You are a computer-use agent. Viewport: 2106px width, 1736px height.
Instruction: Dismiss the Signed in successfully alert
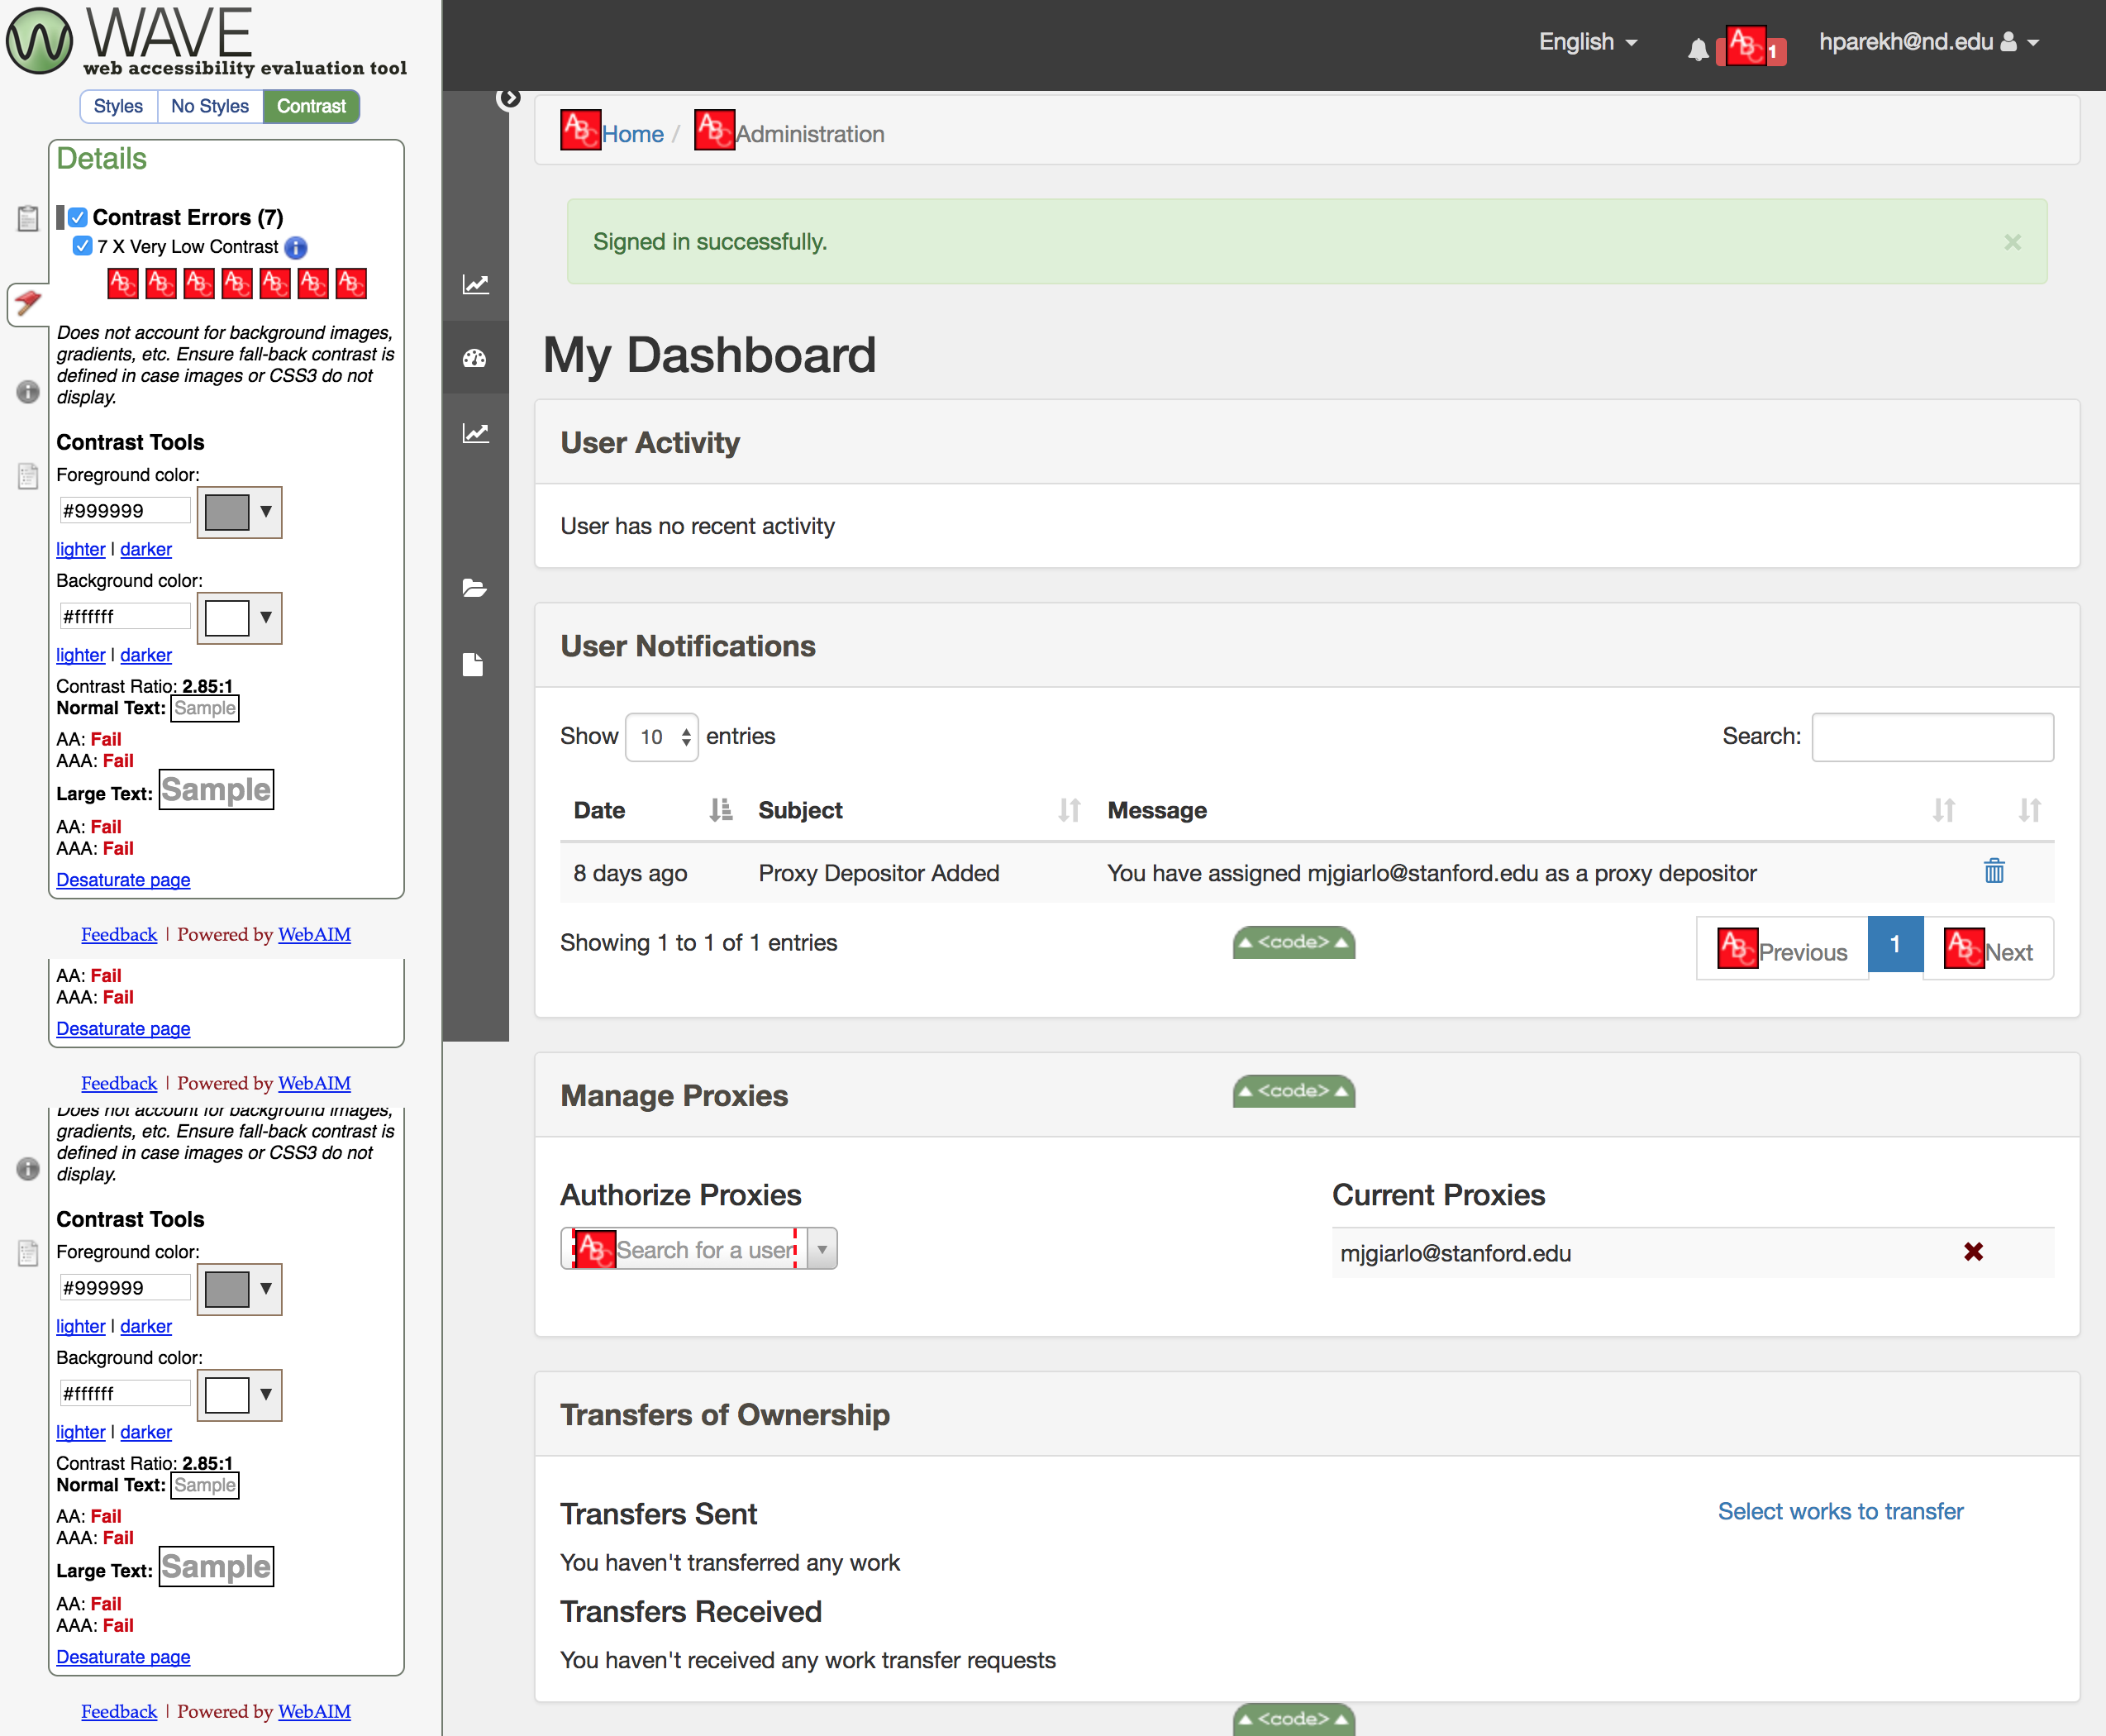click(2012, 242)
